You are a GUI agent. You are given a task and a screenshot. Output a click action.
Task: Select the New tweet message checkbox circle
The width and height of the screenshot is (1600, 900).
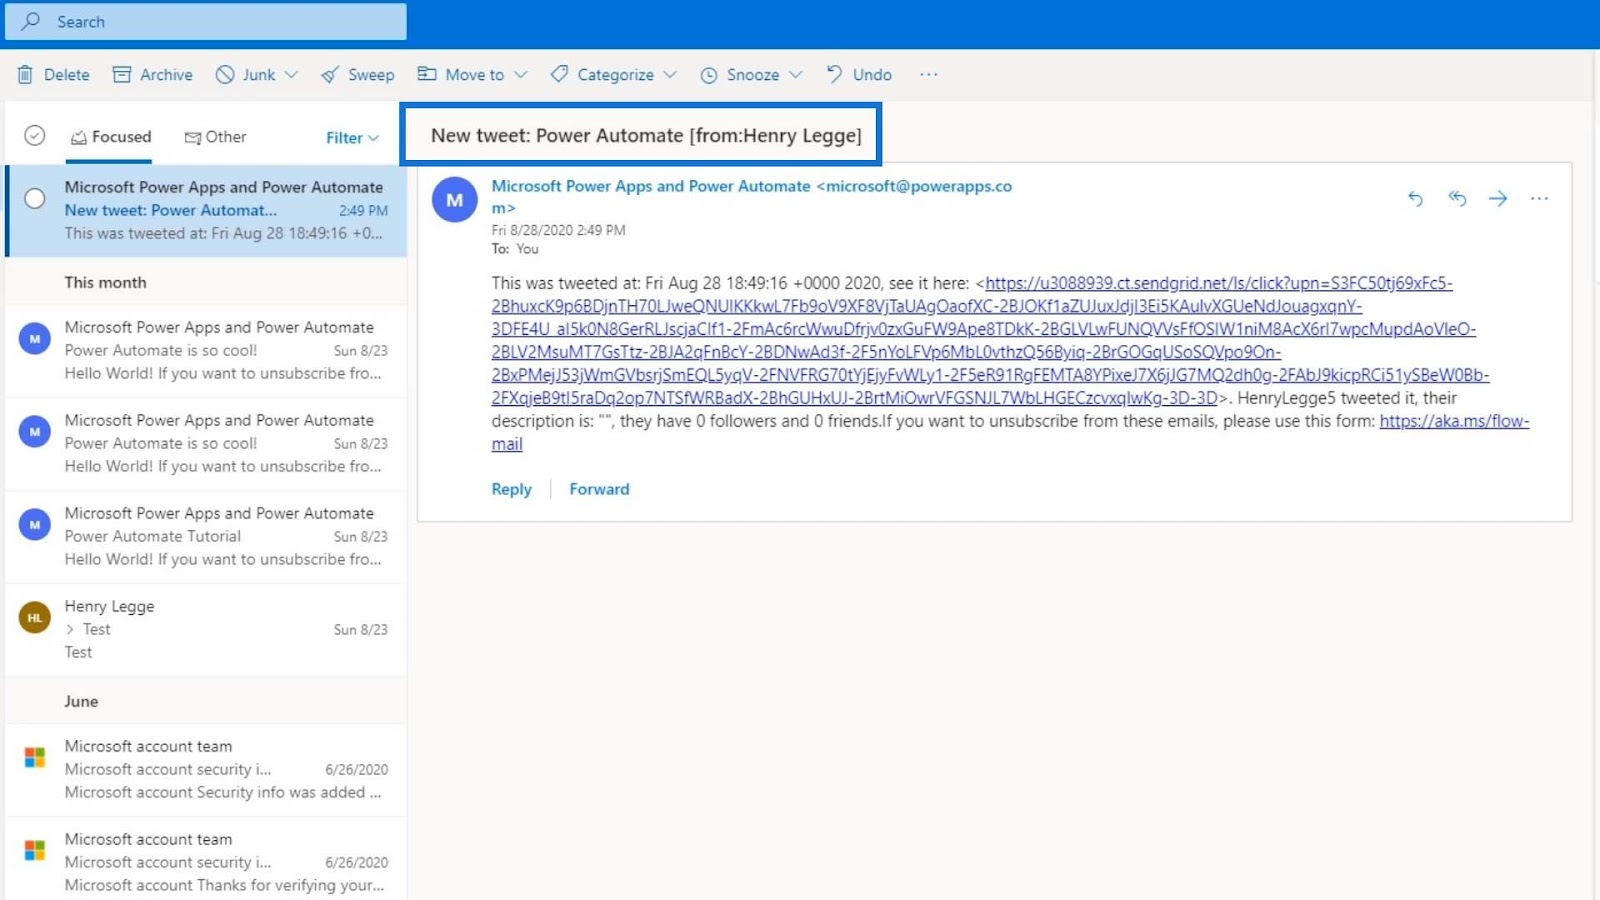[35, 198]
